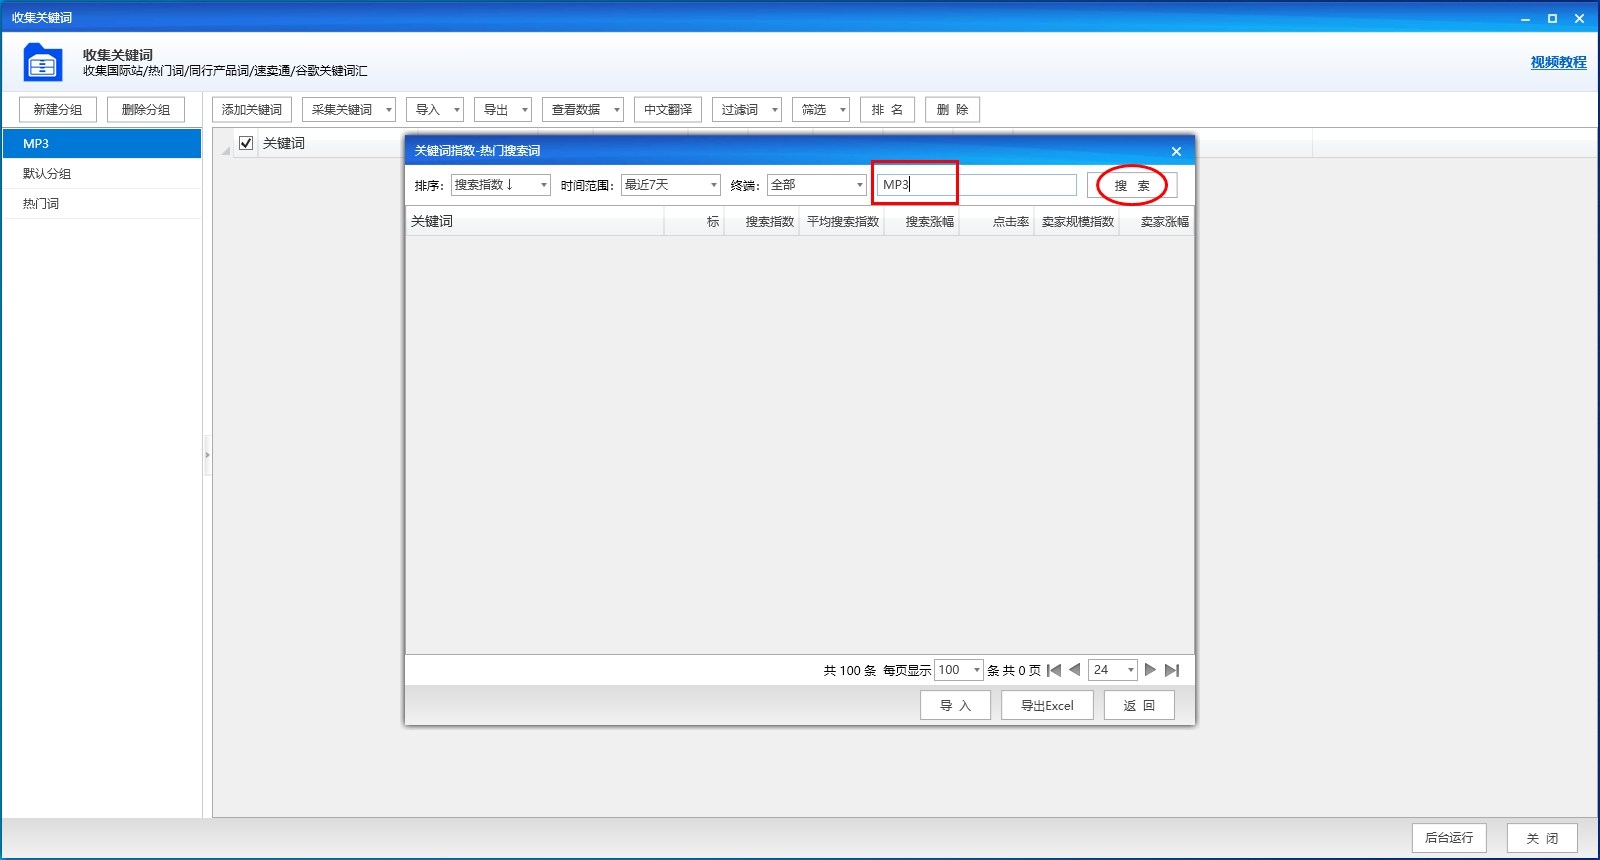This screenshot has height=860, width=1600.
Task: Open the terminal type dropdown
Action: [817, 185]
